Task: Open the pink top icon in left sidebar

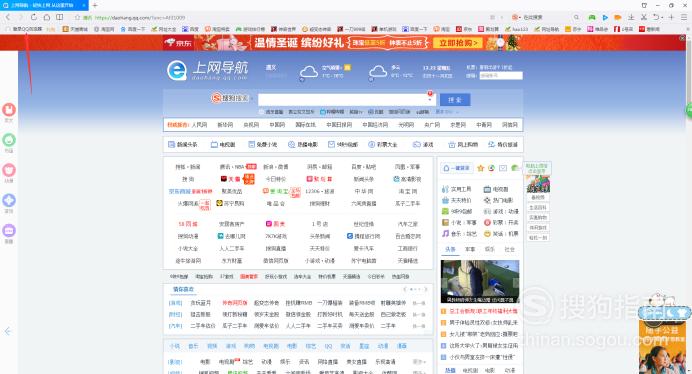Action: 9,110
